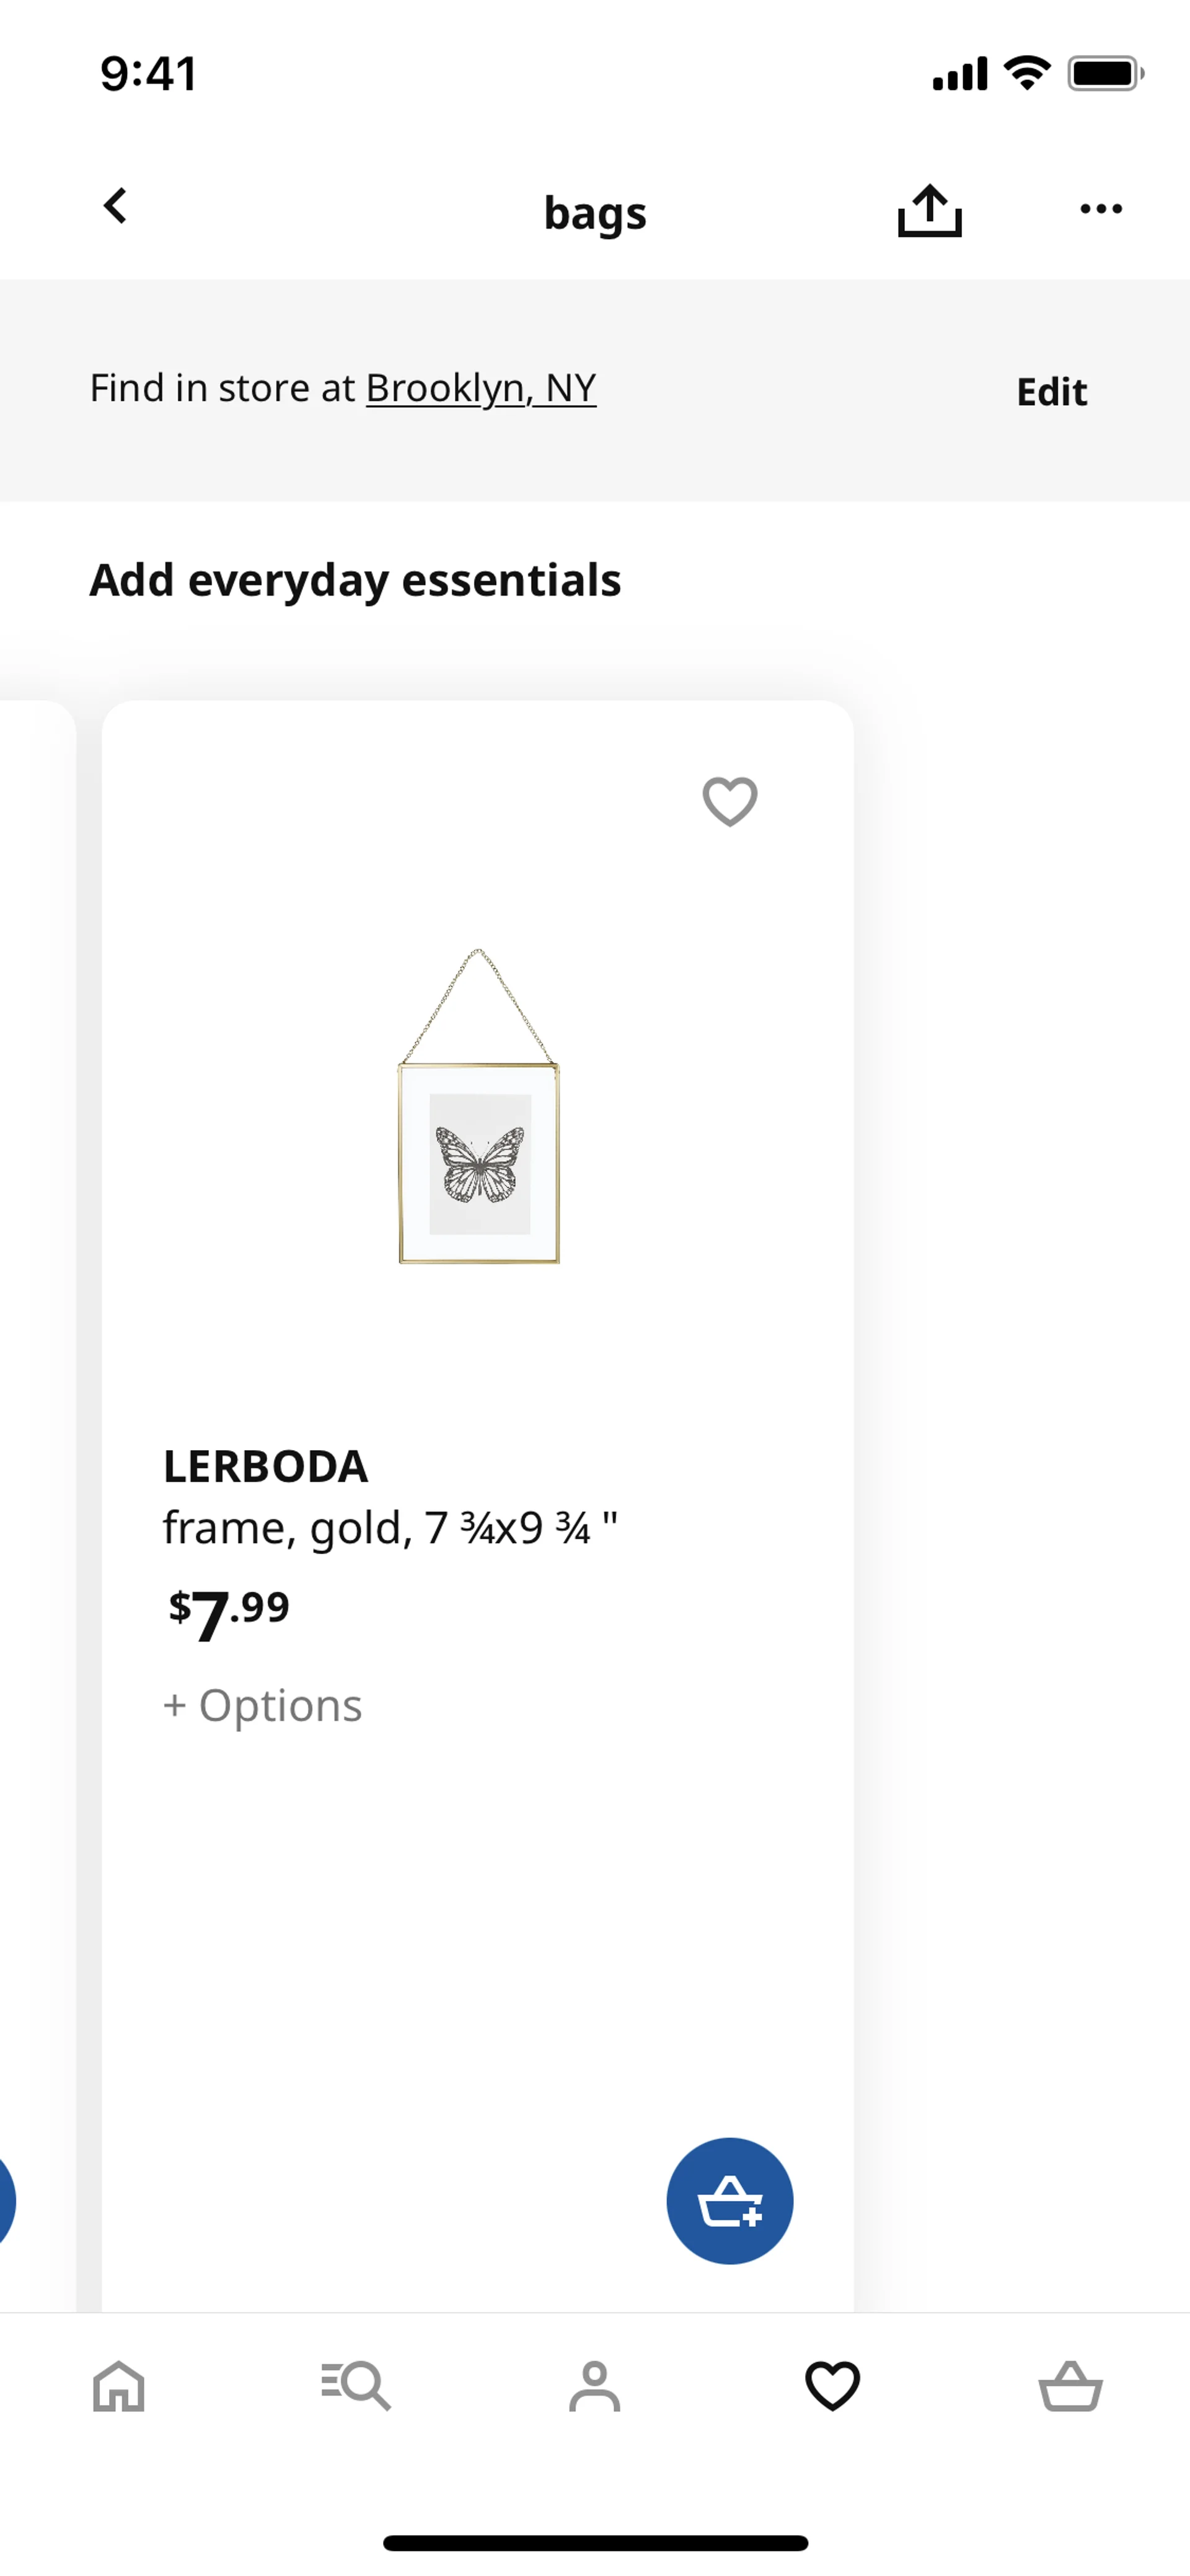Add LERBODA frame to shopping bag

[x=729, y=2201]
